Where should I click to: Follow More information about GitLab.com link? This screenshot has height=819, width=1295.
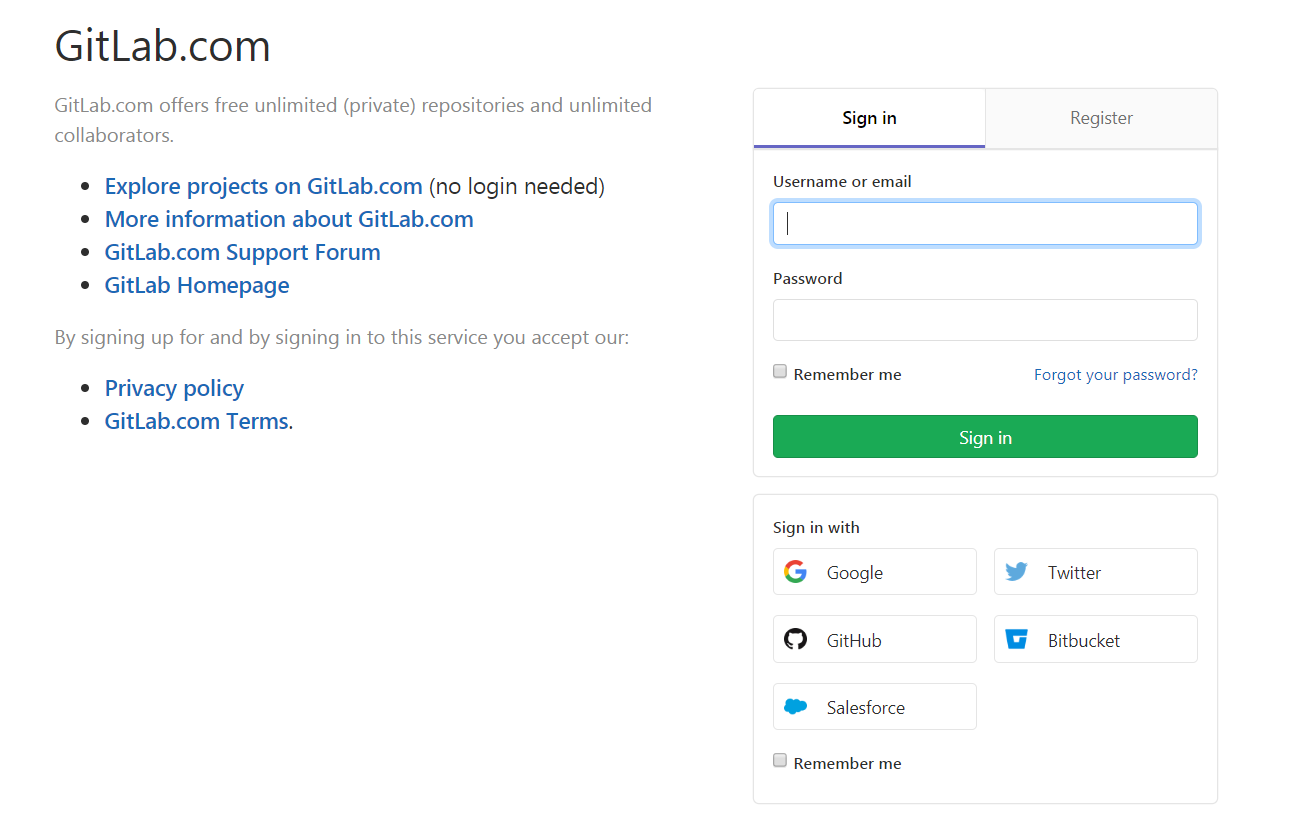tap(289, 220)
